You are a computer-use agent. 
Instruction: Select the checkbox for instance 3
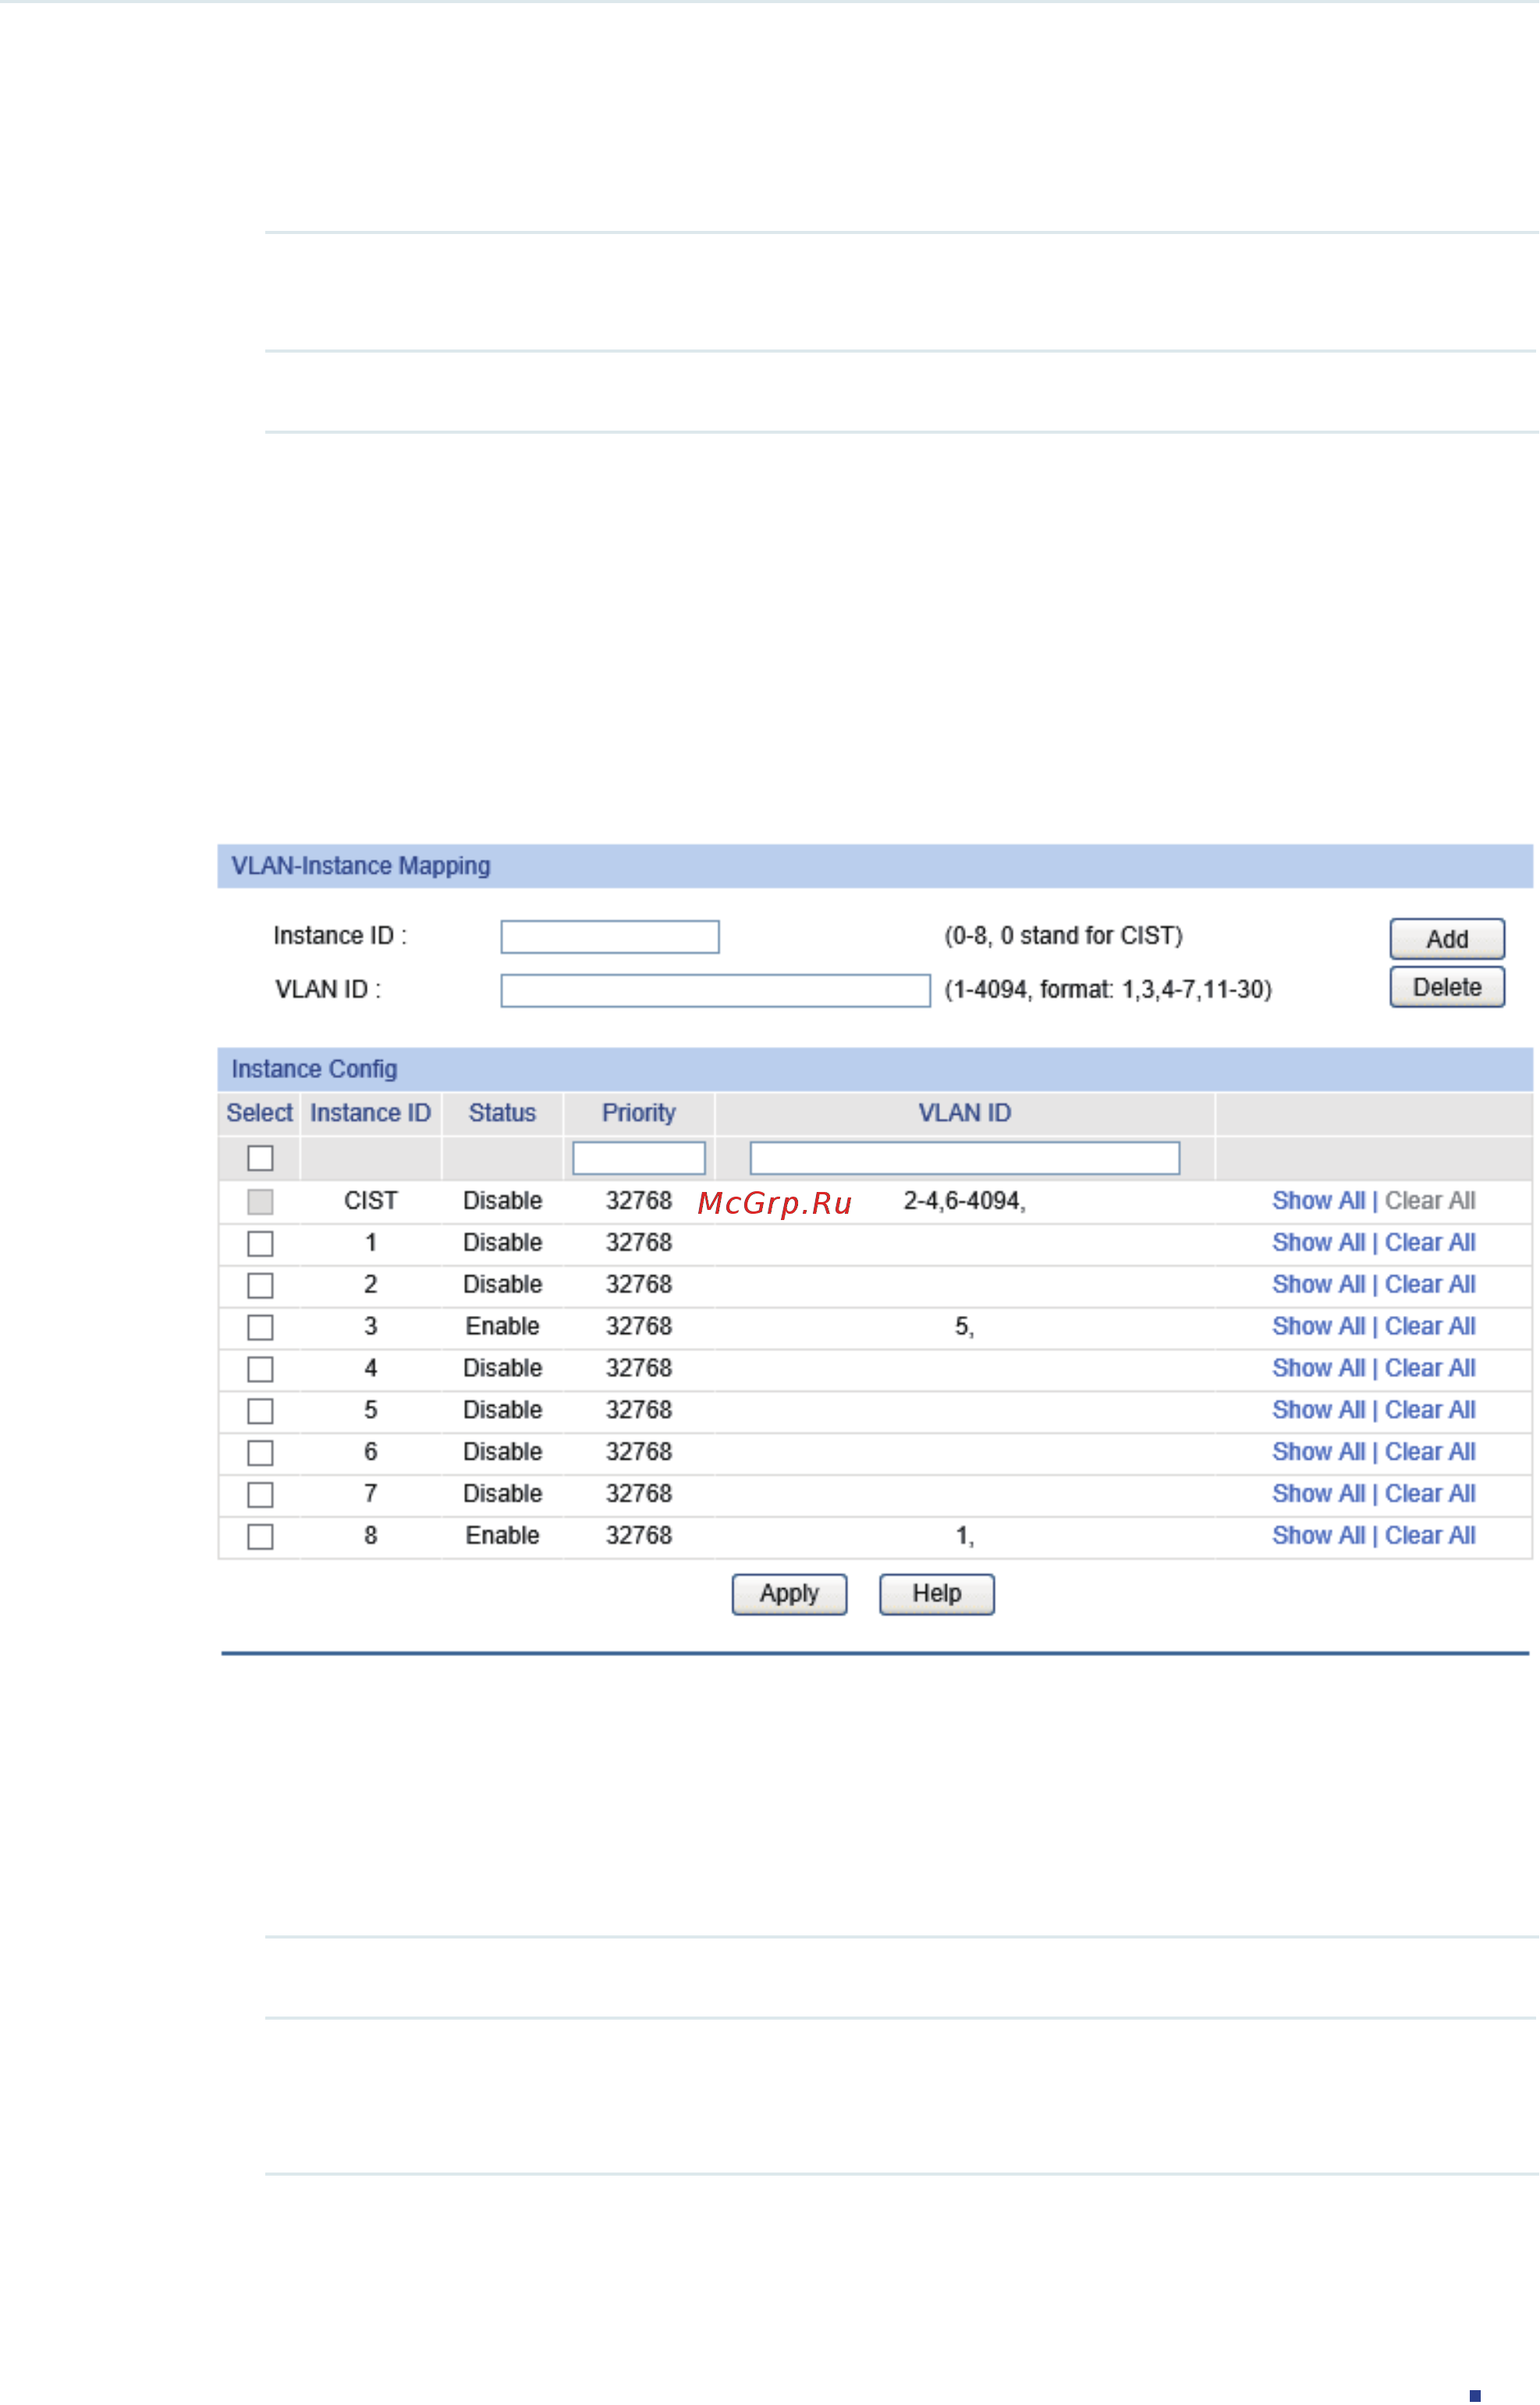pos(260,1328)
